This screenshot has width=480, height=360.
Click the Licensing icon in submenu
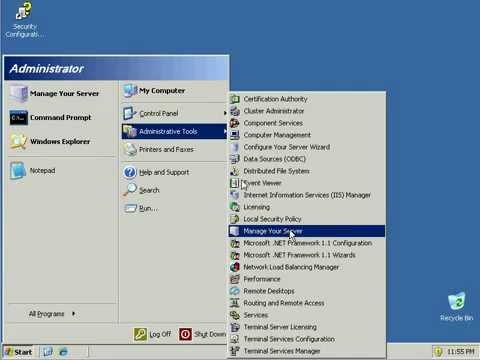click(x=235, y=207)
